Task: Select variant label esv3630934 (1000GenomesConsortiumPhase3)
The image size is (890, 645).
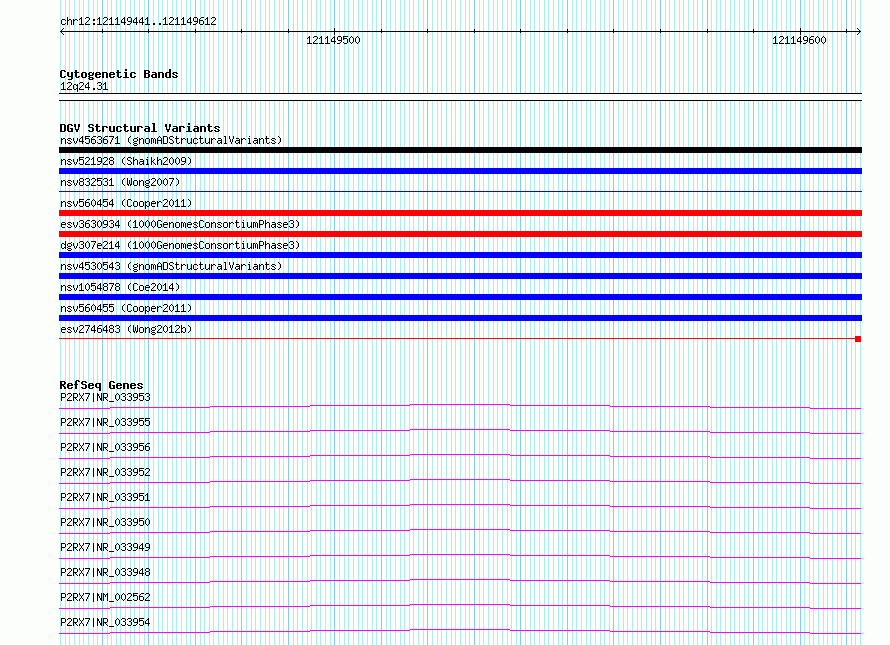Action: 180,224
